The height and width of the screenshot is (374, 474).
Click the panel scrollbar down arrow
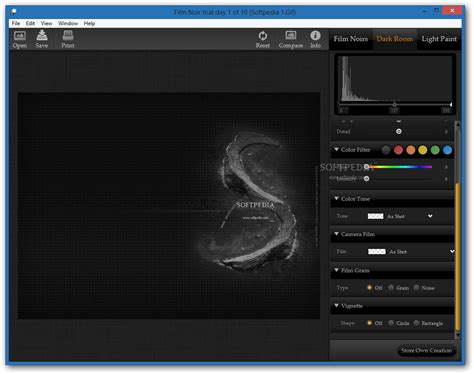click(x=458, y=335)
